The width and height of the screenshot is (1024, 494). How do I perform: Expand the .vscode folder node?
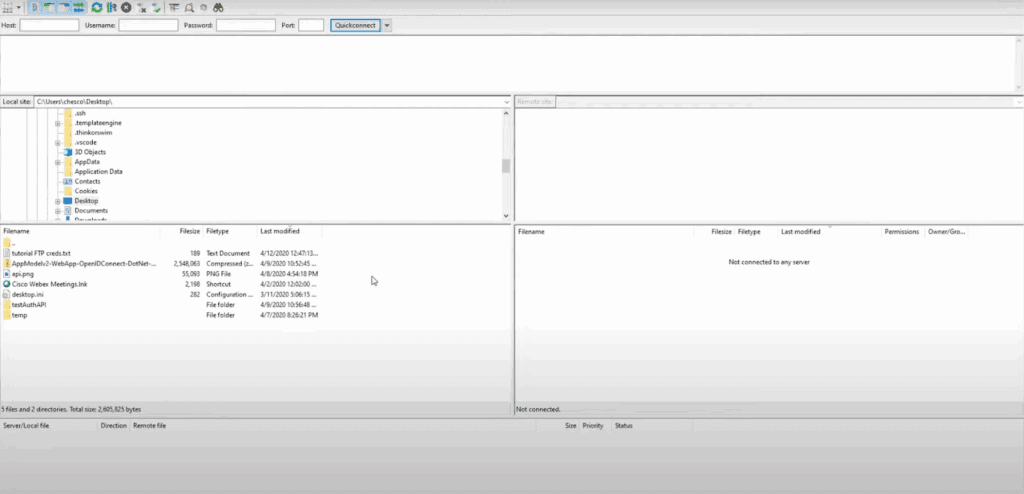pyautogui.click(x=57, y=142)
